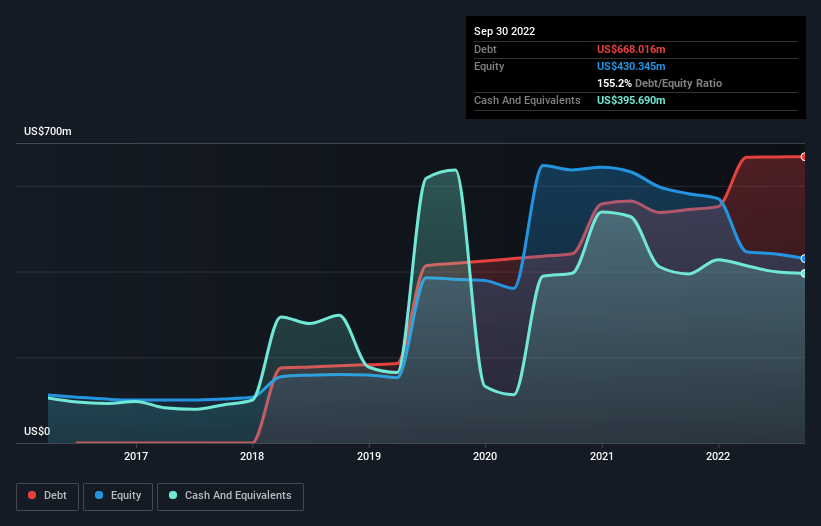
Task: Click the 2021 axis label
Action: pyautogui.click(x=602, y=456)
